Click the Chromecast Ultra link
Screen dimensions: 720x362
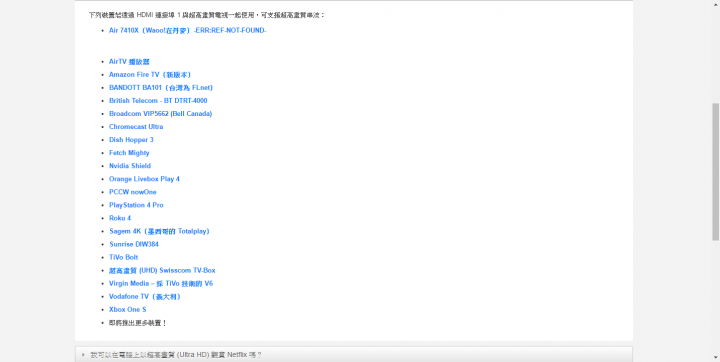[x=136, y=127]
